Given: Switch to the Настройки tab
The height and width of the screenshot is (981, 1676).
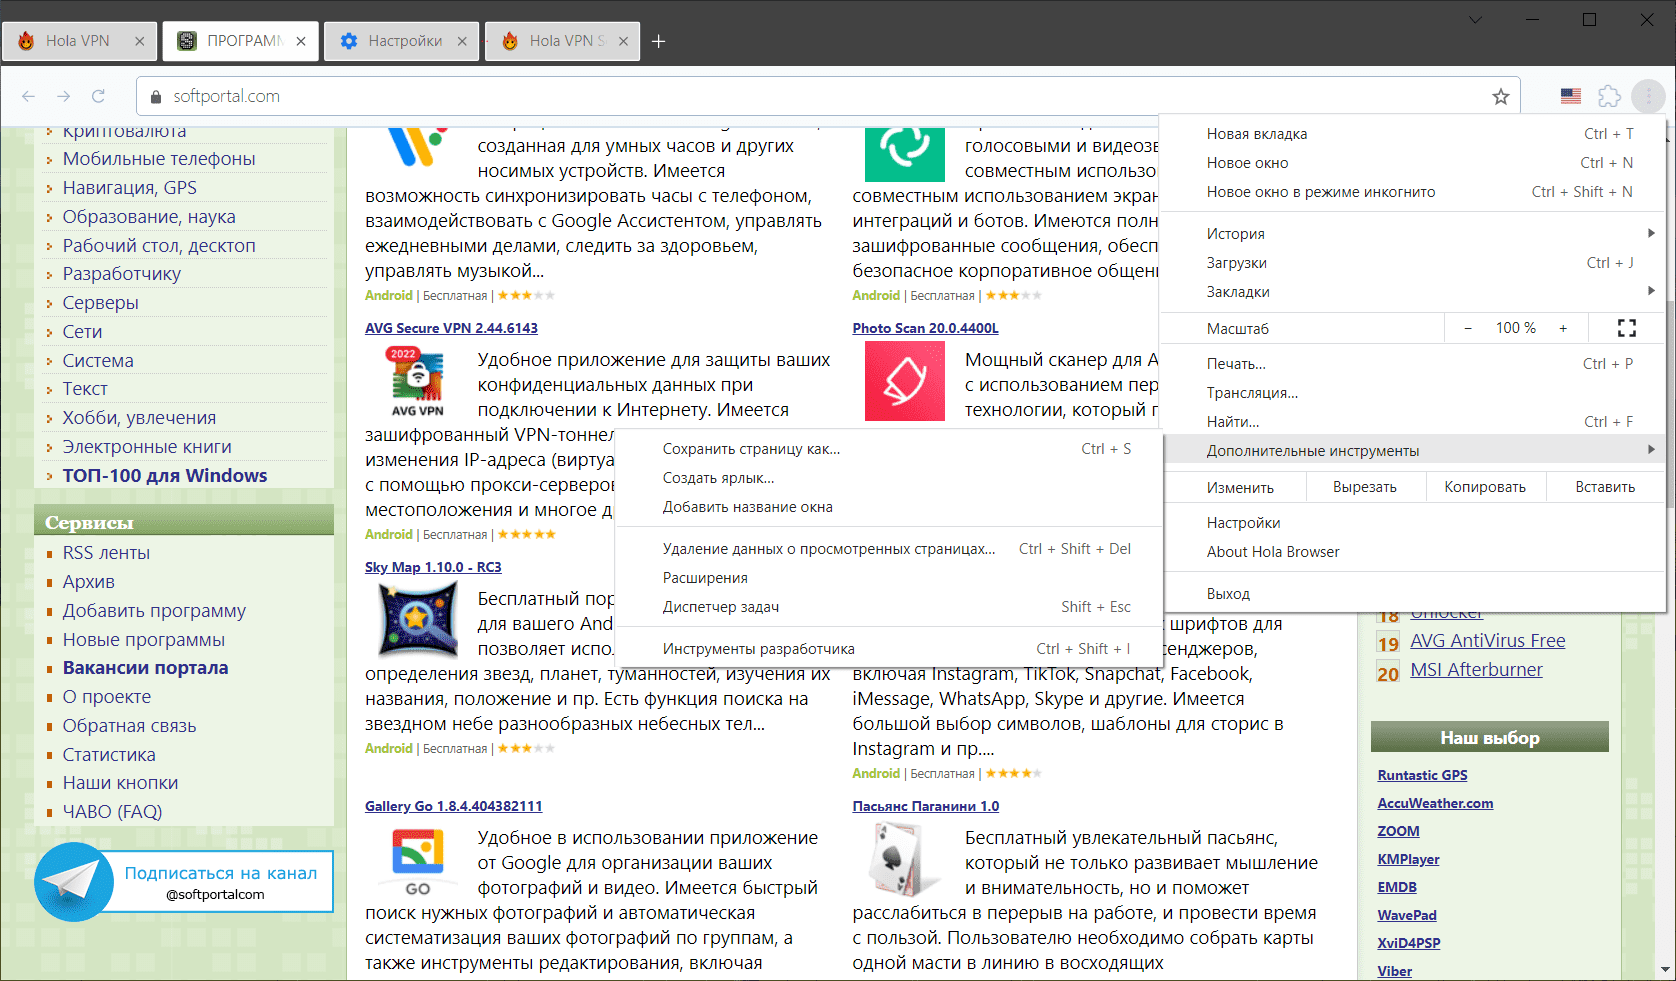Looking at the screenshot, I should point(401,41).
